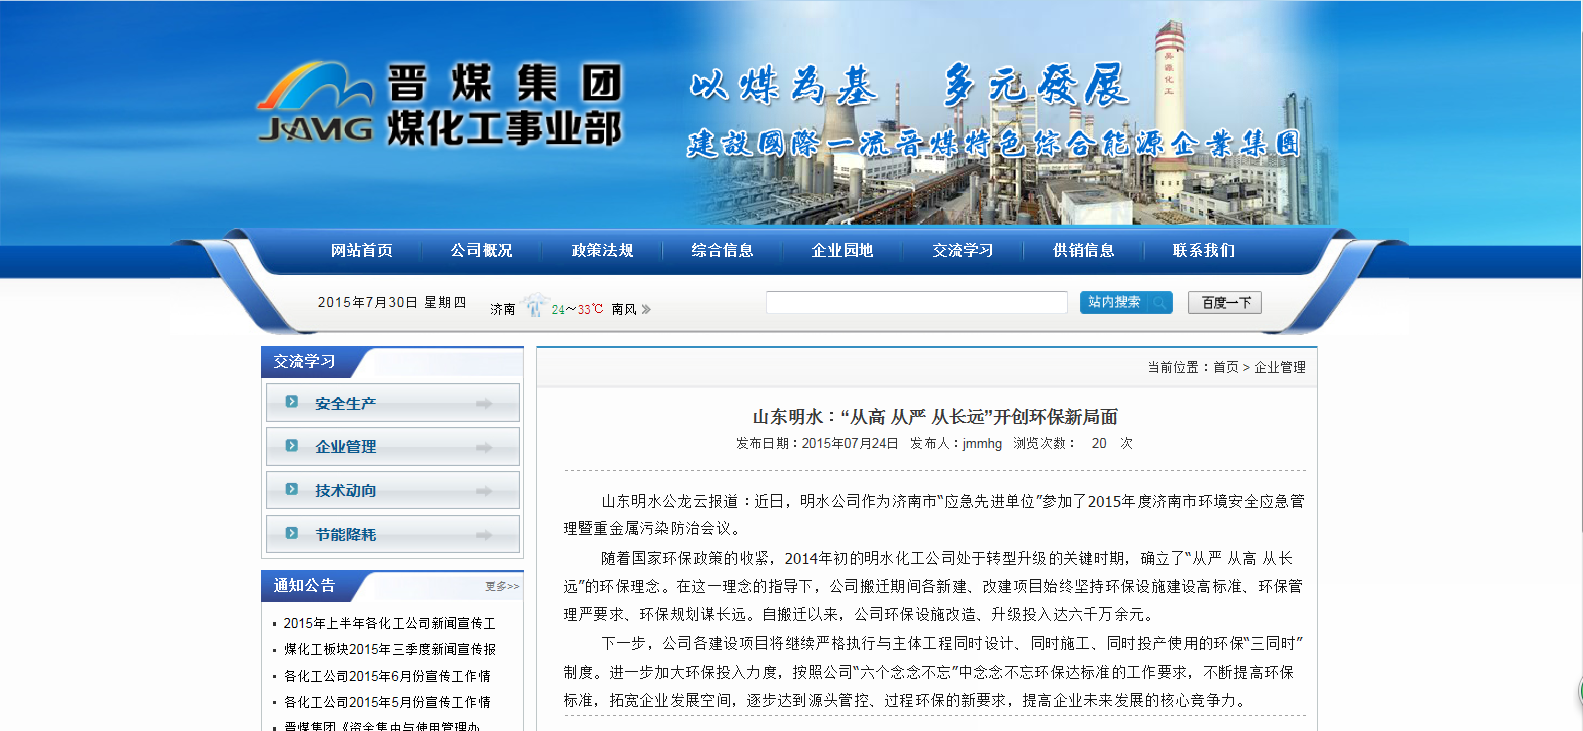1583x731 pixels.
Task: Click the 通知公告 panel header
Action: pyautogui.click(x=305, y=586)
